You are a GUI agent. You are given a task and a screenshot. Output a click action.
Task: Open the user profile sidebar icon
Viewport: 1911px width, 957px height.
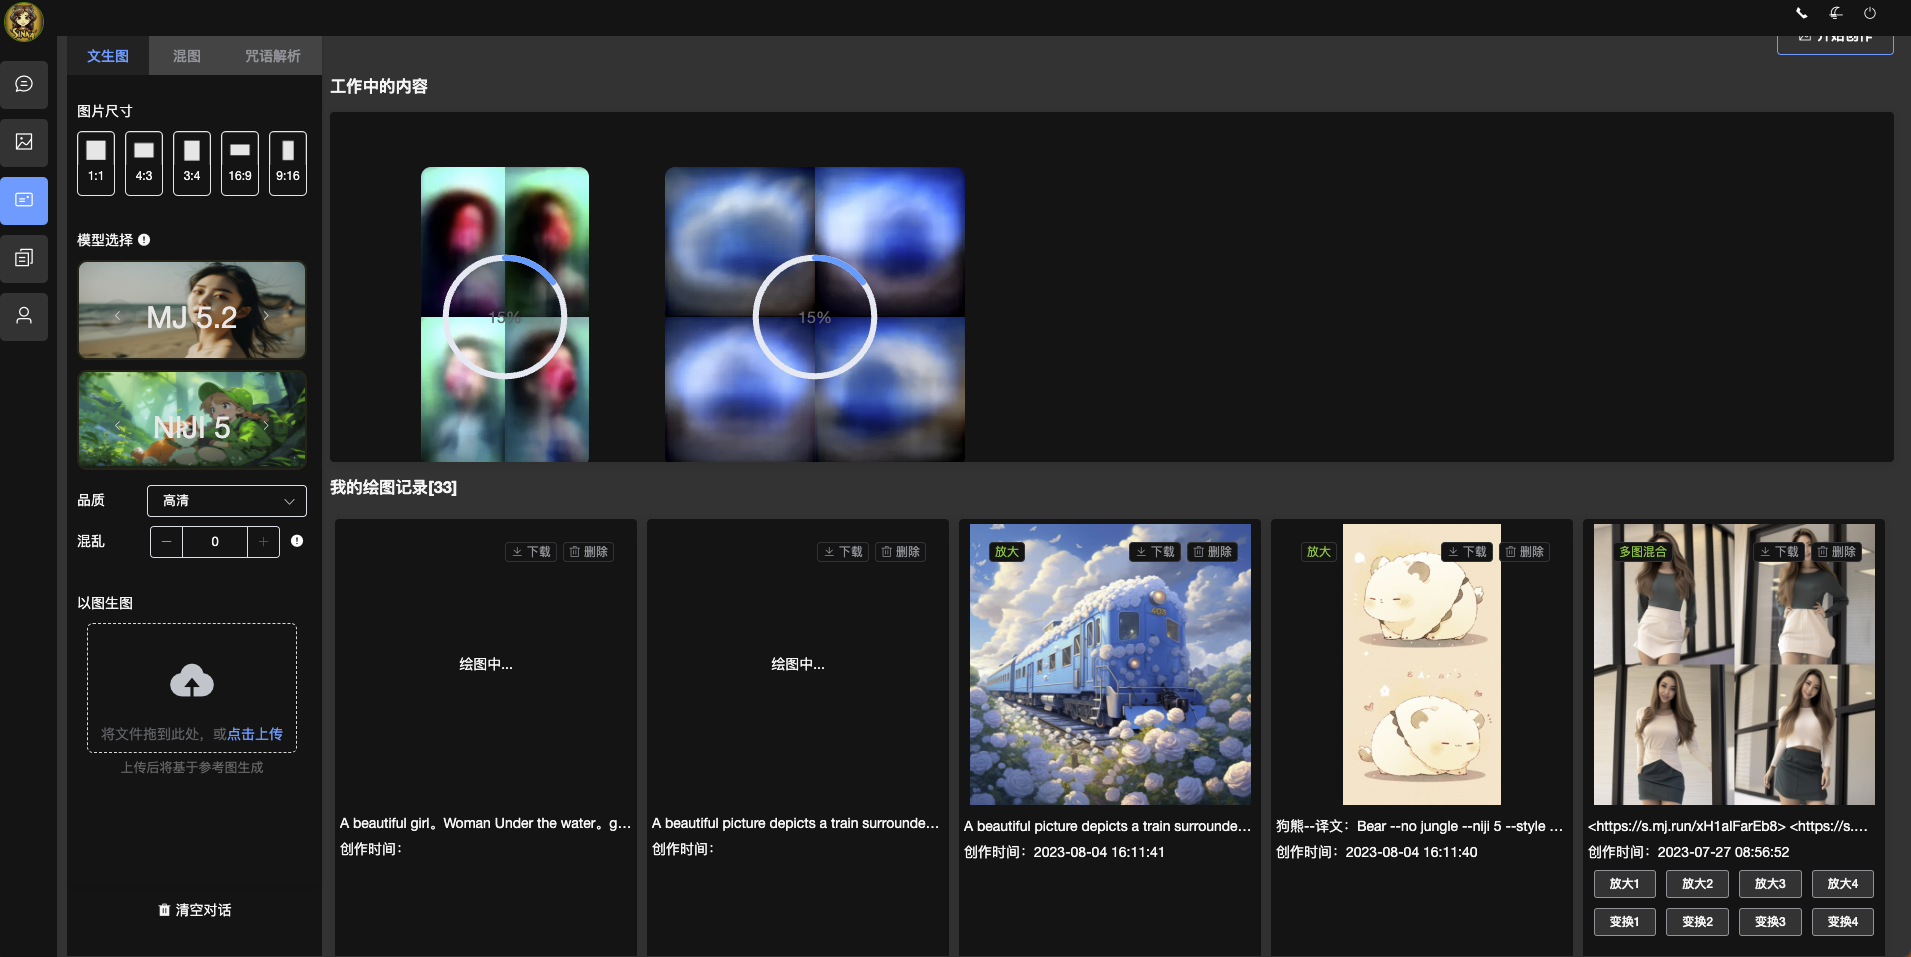click(24, 316)
